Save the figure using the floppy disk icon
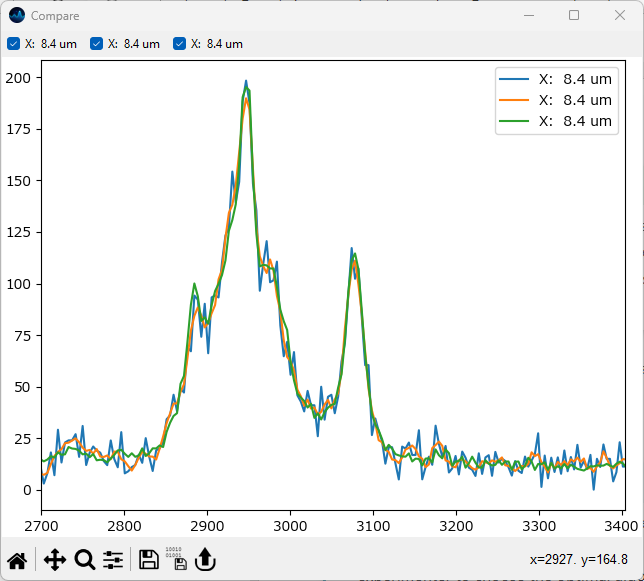 pyautogui.click(x=149, y=559)
